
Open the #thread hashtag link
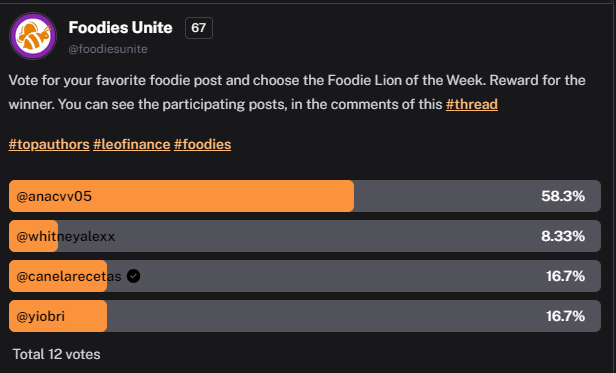click(472, 105)
